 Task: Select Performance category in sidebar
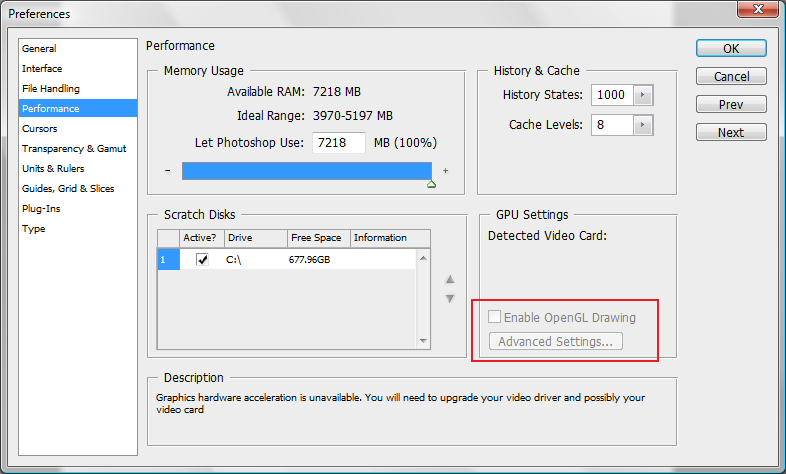tap(78, 108)
